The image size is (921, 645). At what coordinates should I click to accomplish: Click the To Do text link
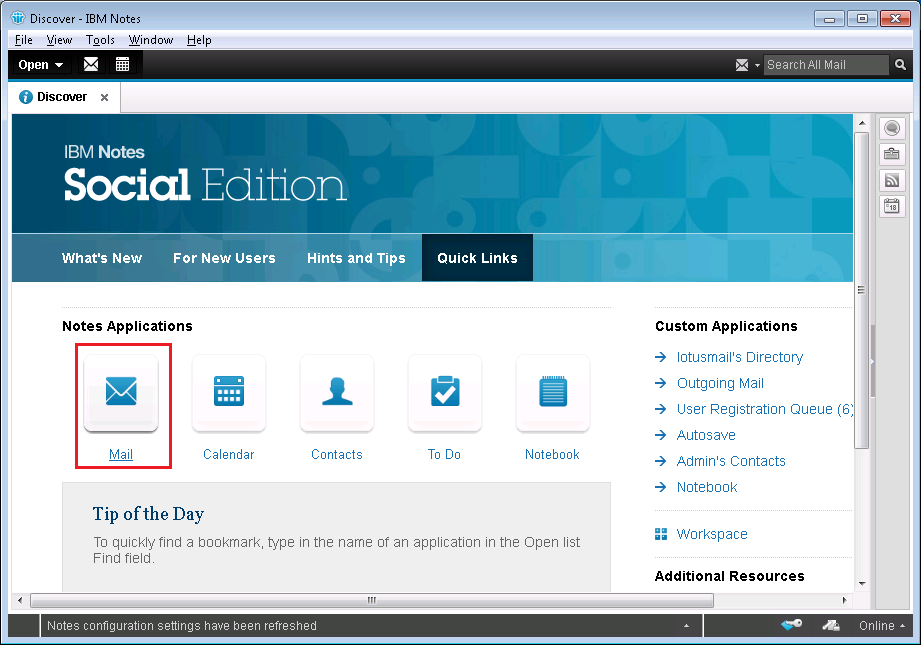pyautogui.click(x=445, y=454)
